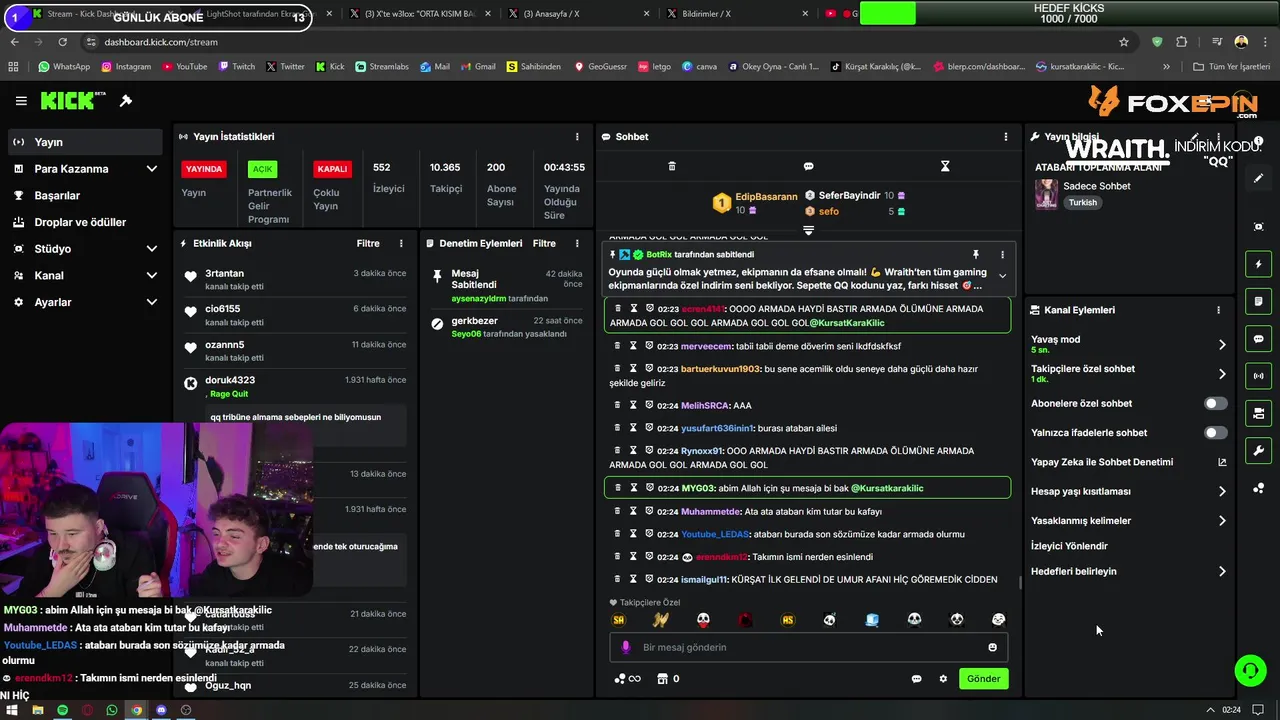
Task: Click the channel points infinity icon
Action: coord(627,679)
